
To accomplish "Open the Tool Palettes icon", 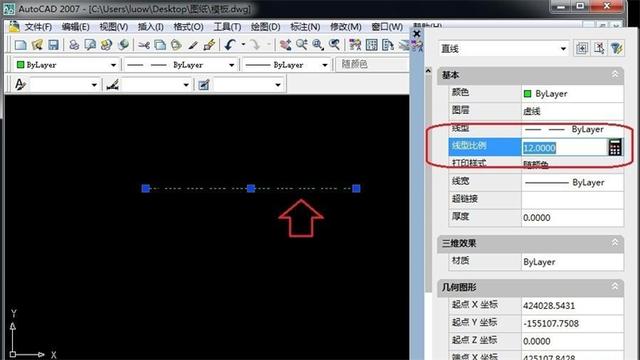I will (388, 44).
